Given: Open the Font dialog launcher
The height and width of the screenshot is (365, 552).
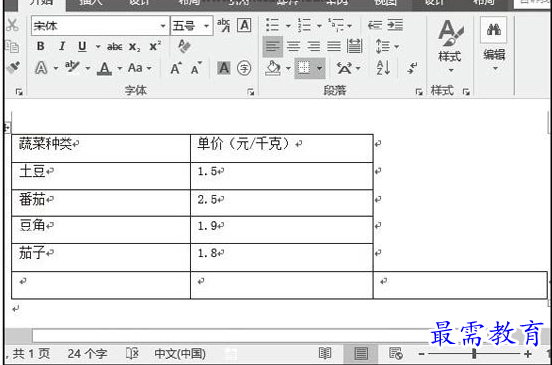Looking at the screenshot, I should click(x=251, y=92).
